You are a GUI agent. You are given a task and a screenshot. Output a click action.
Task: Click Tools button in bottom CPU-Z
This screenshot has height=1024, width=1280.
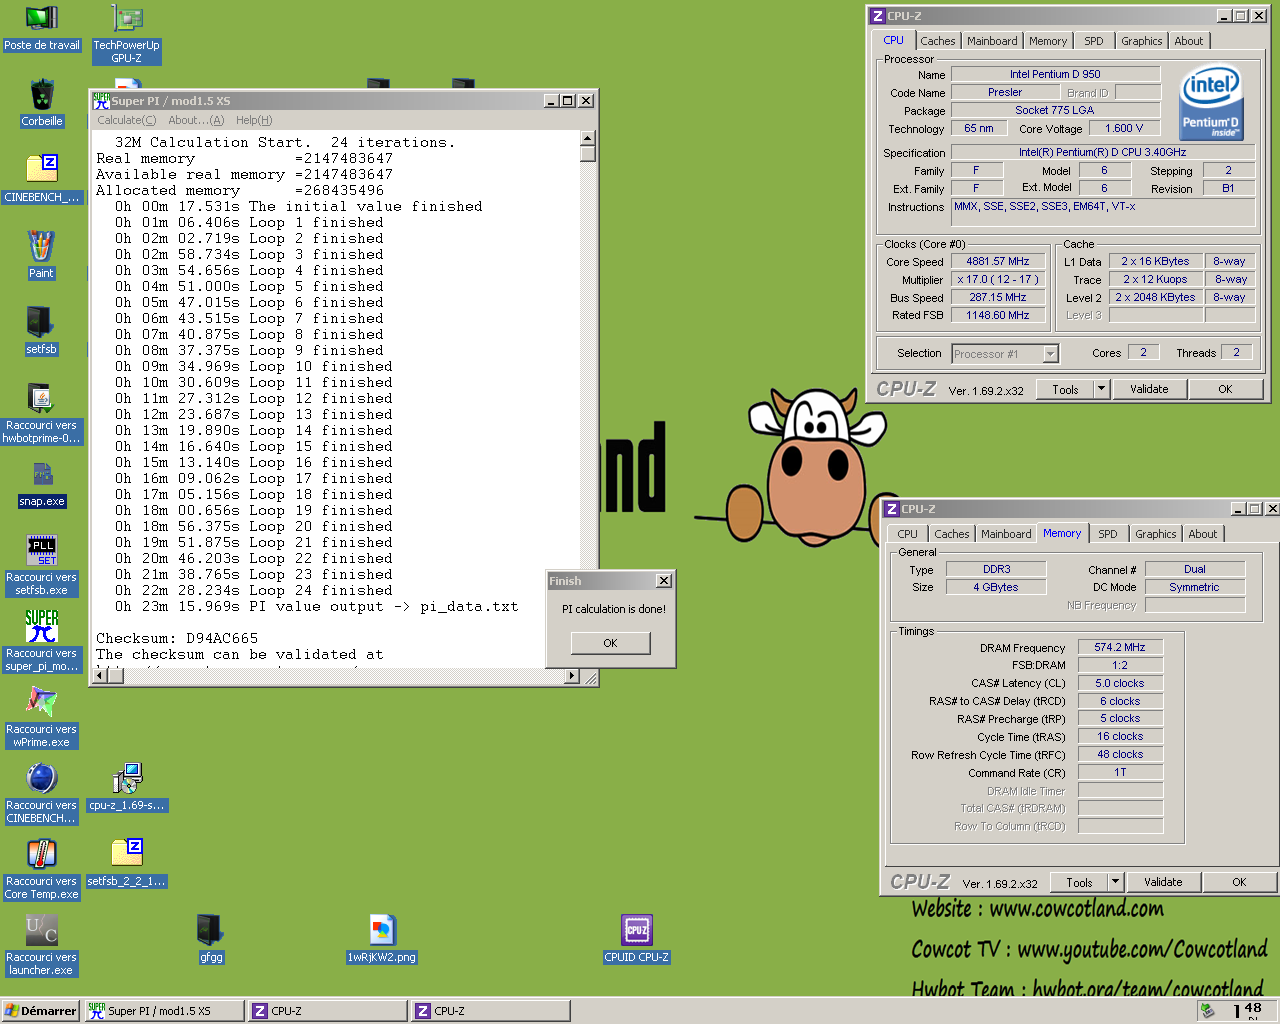[1079, 882]
